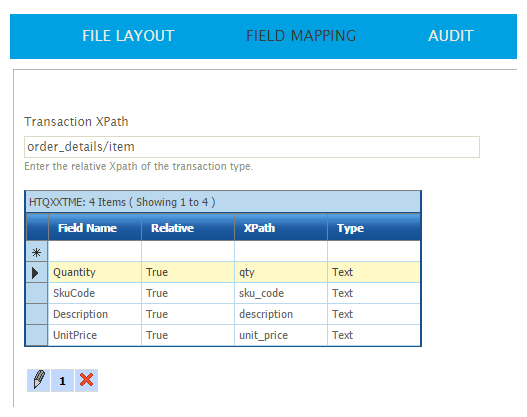
Task: Select the UnitPrice row header cell
Action: pos(37,335)
